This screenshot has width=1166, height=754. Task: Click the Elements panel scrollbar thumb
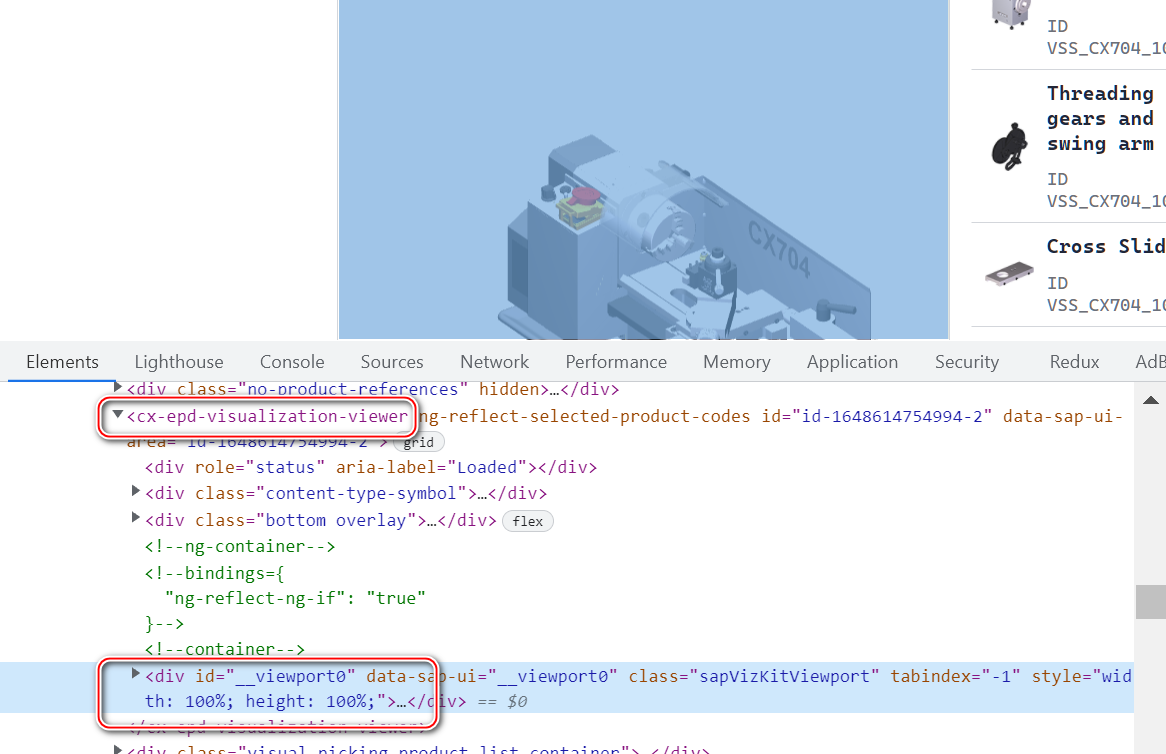pyautogui.click(x=1150, y=602)
